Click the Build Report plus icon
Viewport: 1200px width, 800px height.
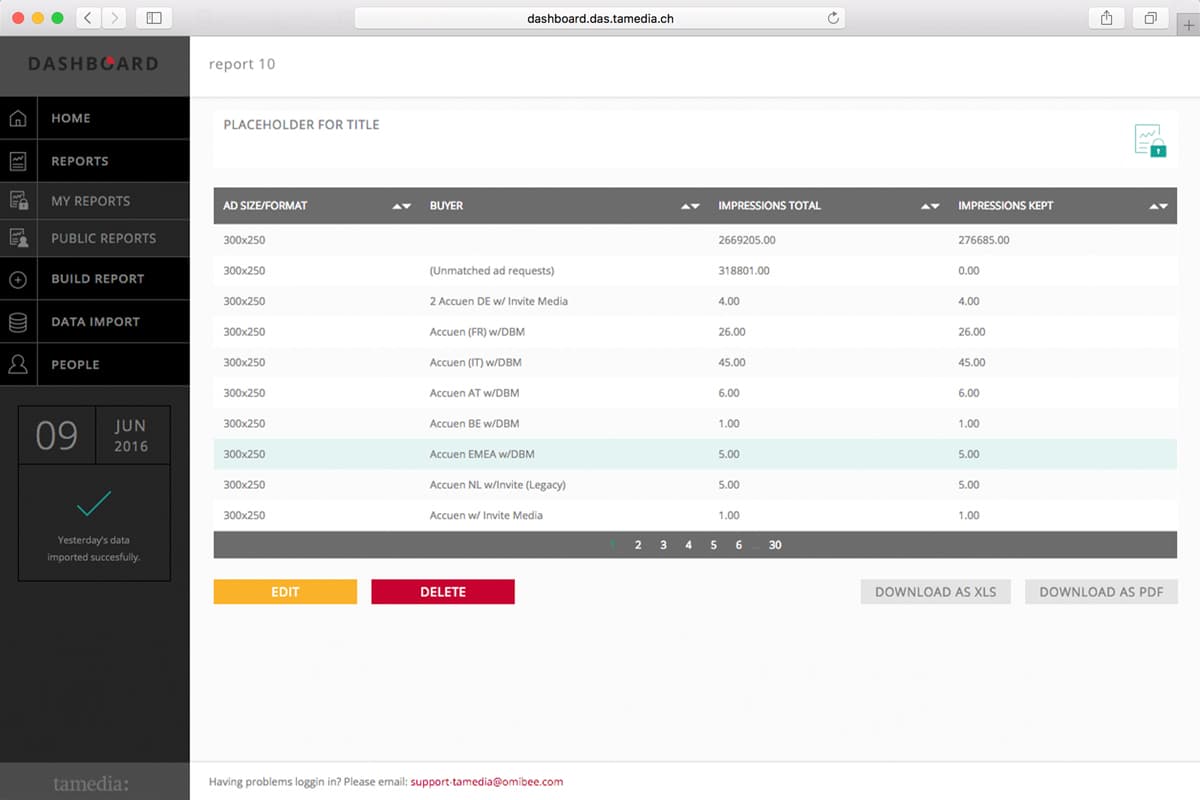[18, 280]
